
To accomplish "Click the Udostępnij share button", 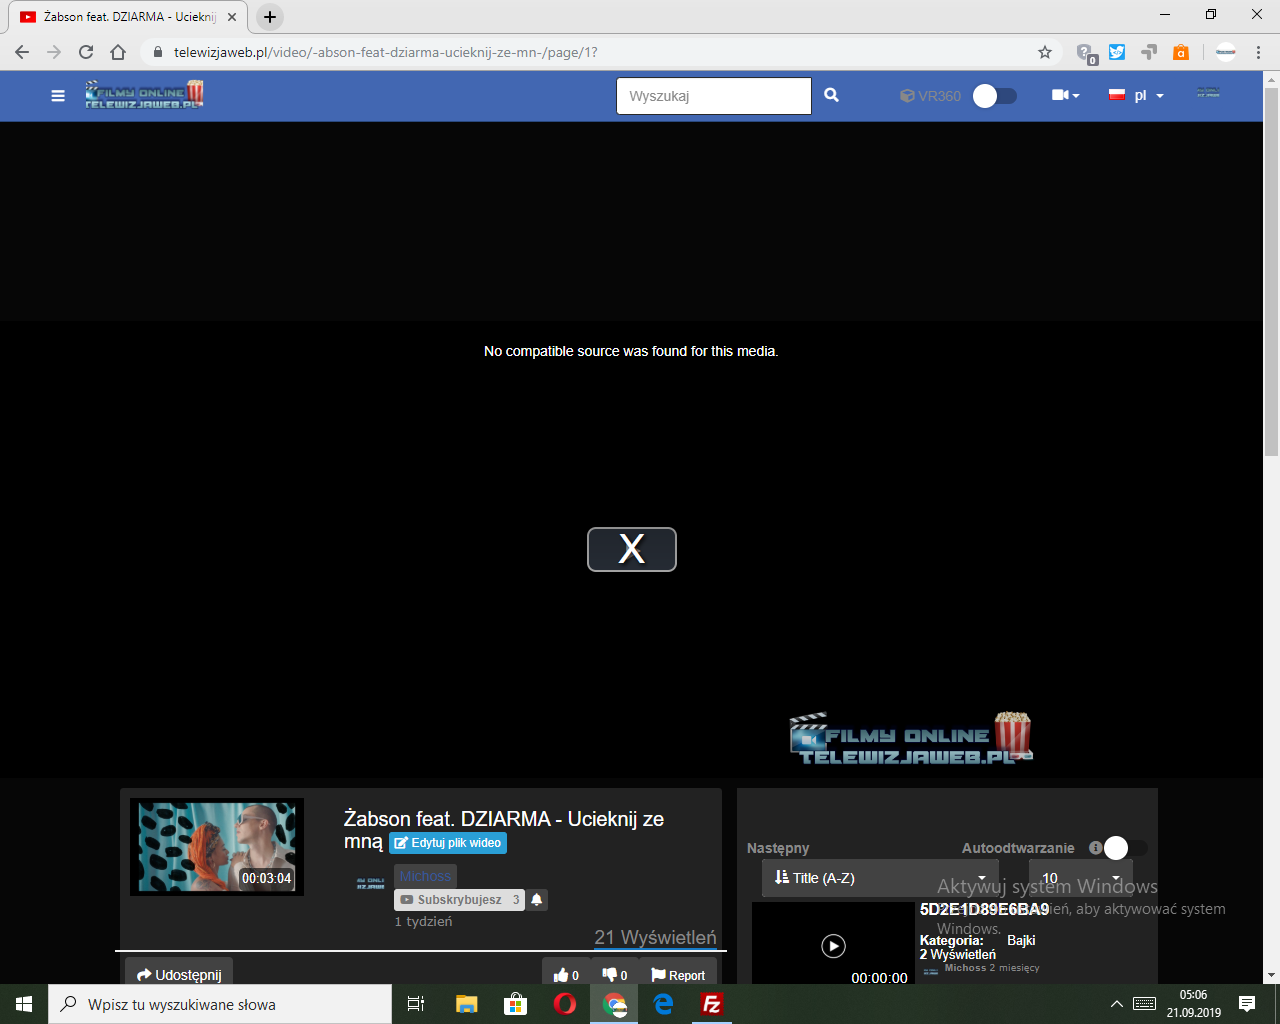I will (179, 975).
